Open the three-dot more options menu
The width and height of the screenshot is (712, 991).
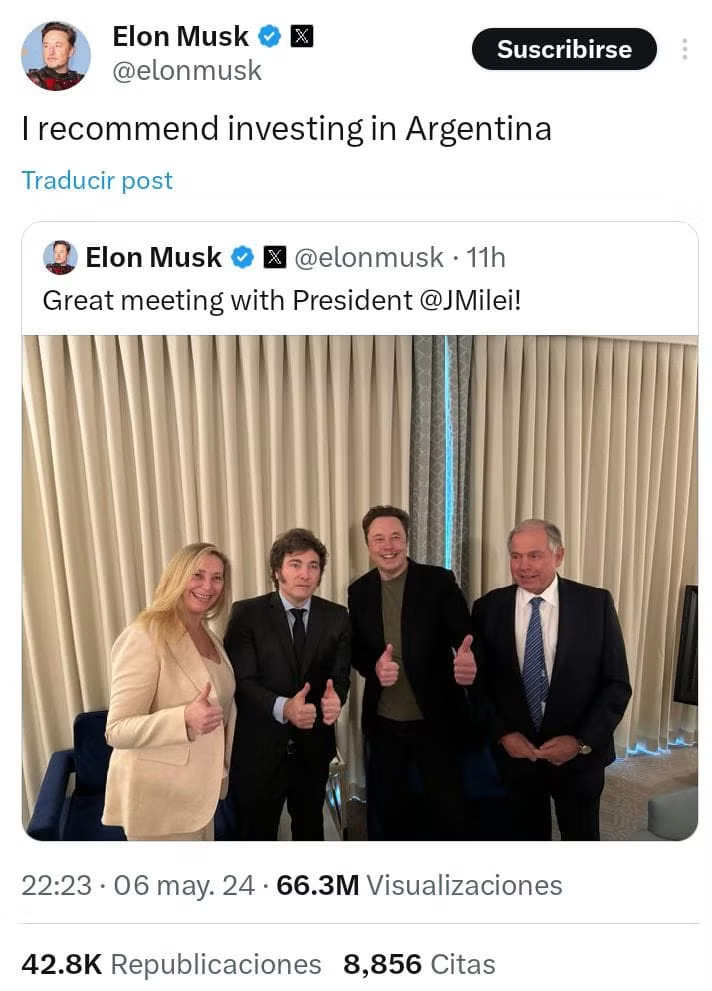pyautogui.click(x=685, y=49)
